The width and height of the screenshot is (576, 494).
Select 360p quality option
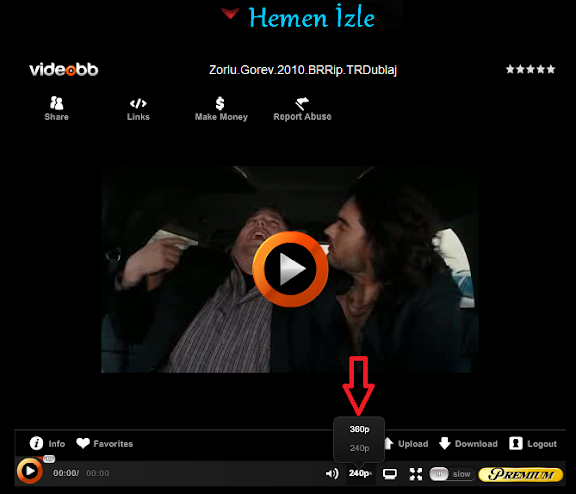359,429
